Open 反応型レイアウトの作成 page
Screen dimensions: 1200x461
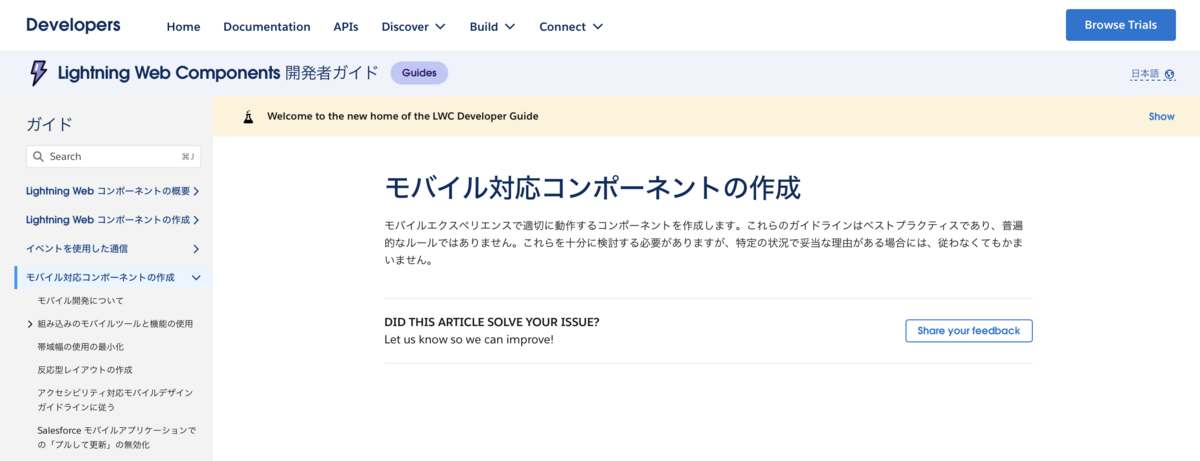click(x=85, y=370)
